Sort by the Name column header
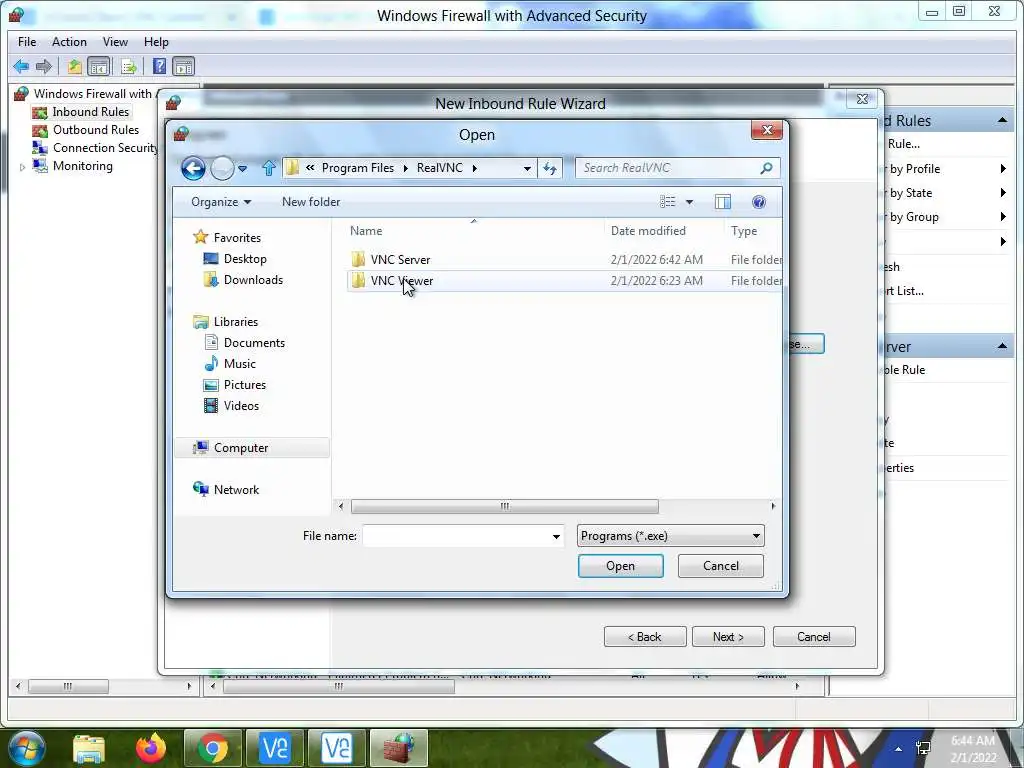Viewport: 1024px width, 768px height. (x=366, y=231)
